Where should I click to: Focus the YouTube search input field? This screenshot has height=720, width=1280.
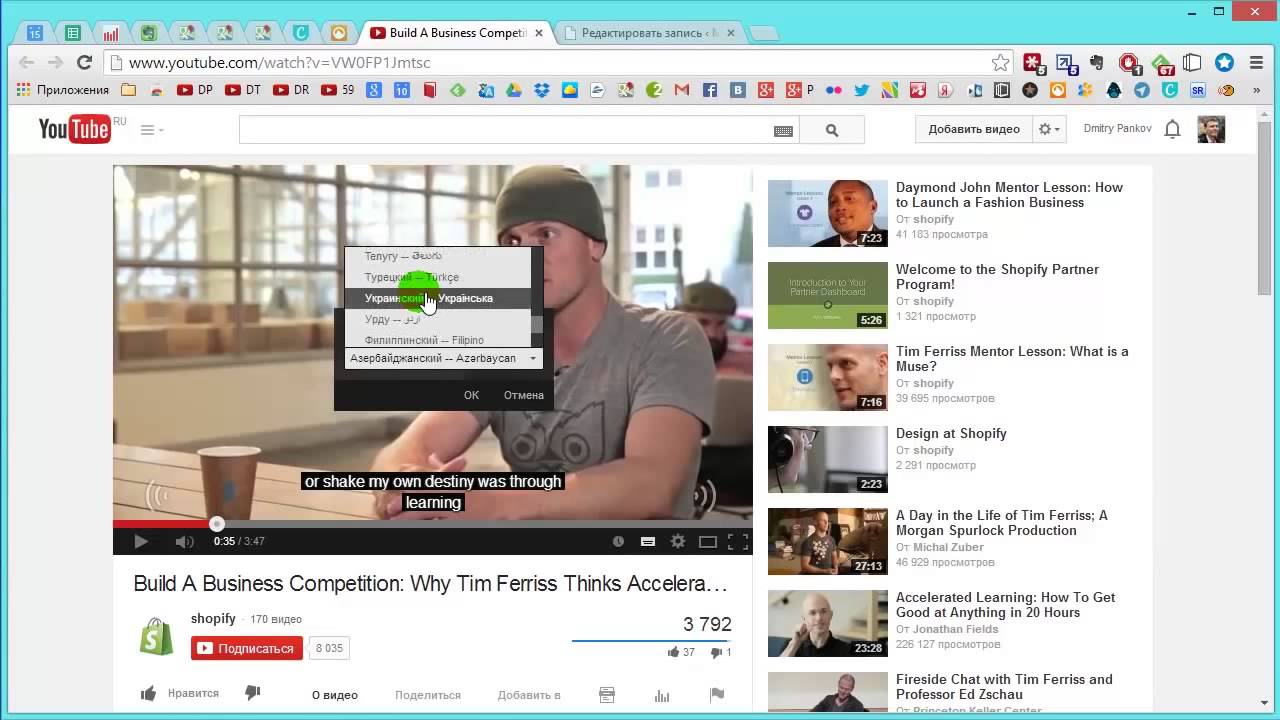click(505, 130)
